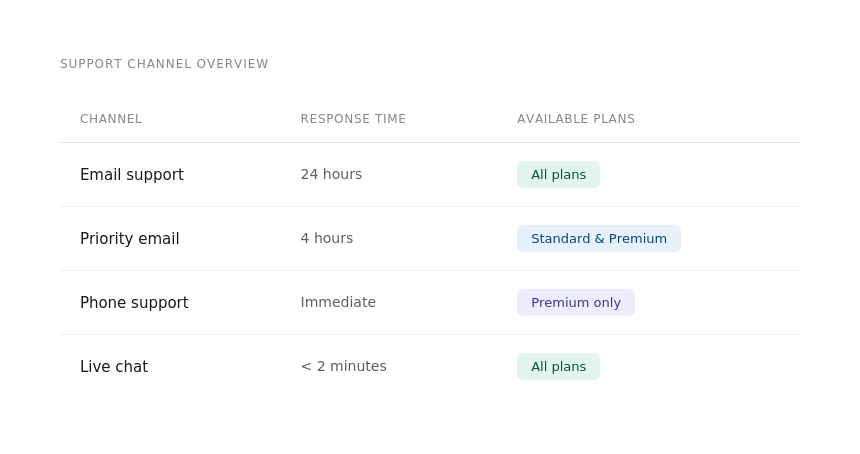Select the Priority email channel name
Screen dimensions: 860x454
(x=130, y=239)
